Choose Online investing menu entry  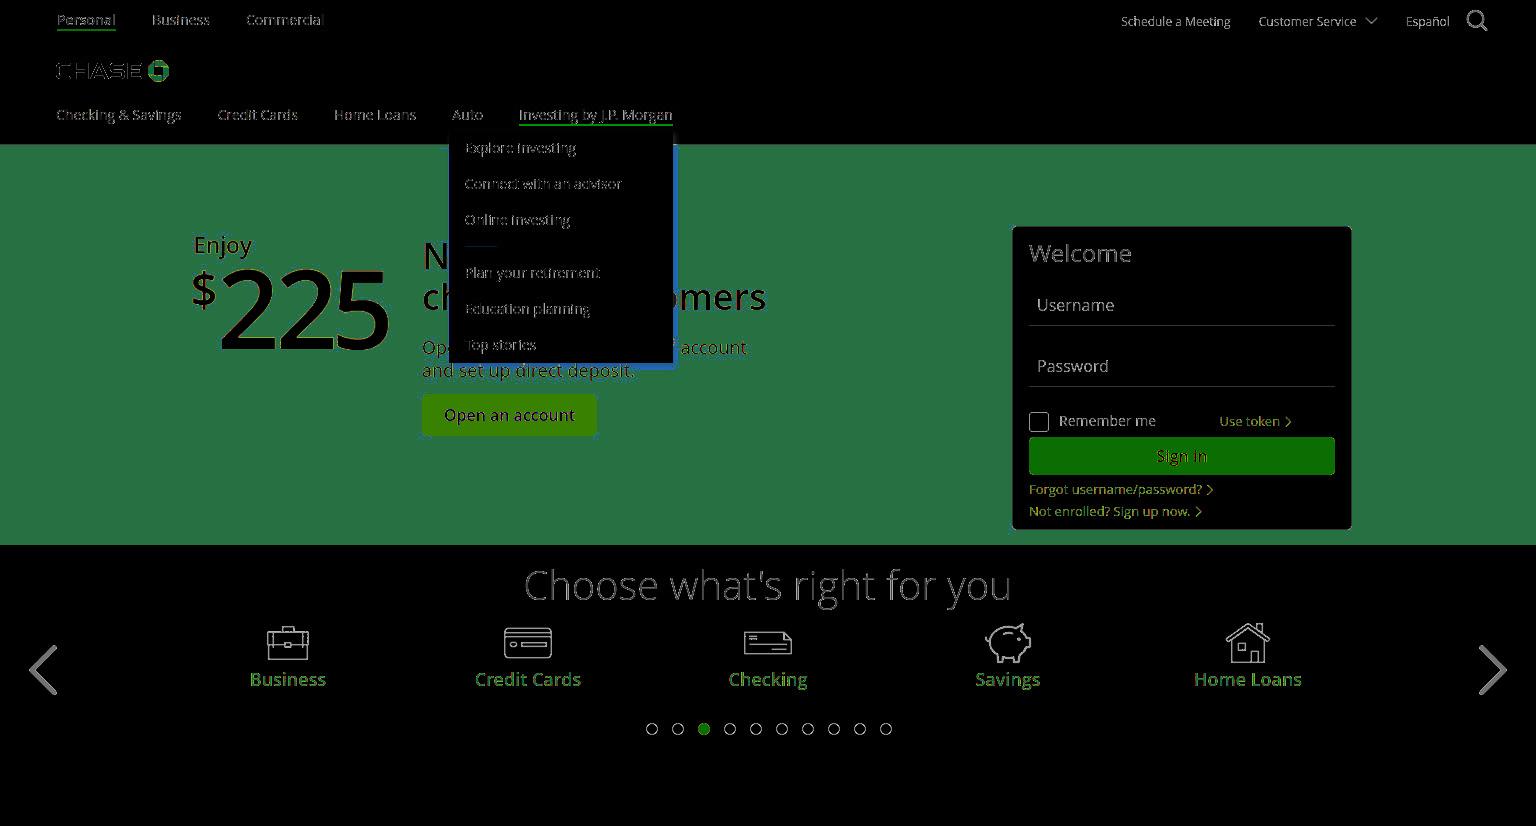[x=517, y=220]
